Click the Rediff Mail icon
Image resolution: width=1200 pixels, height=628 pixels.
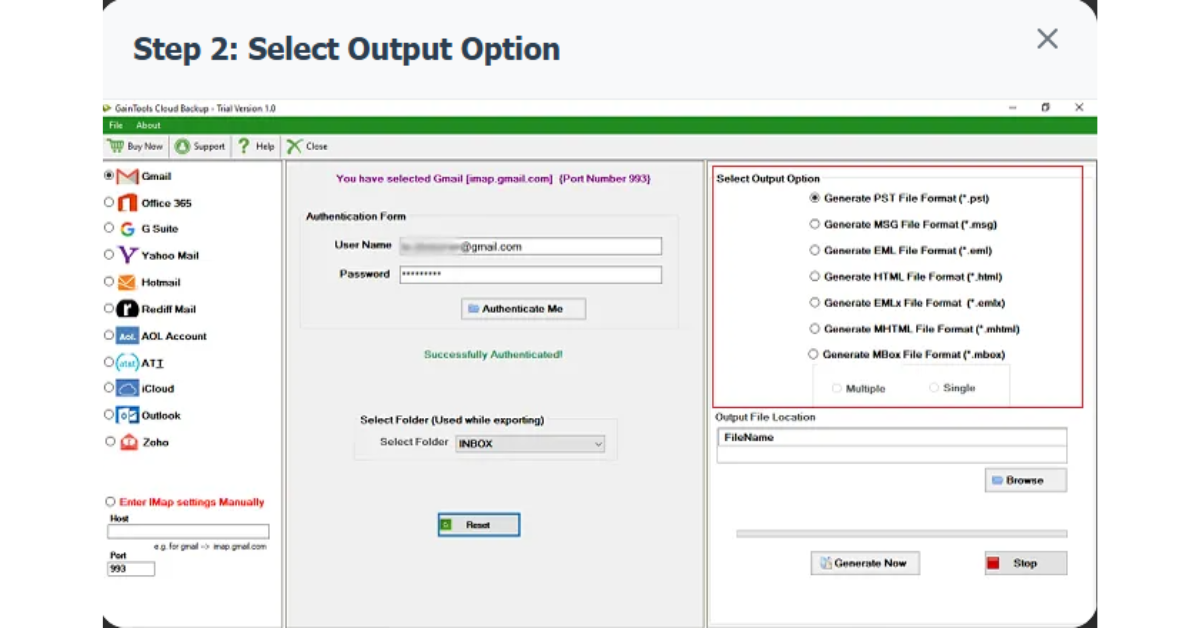(127, 309)
